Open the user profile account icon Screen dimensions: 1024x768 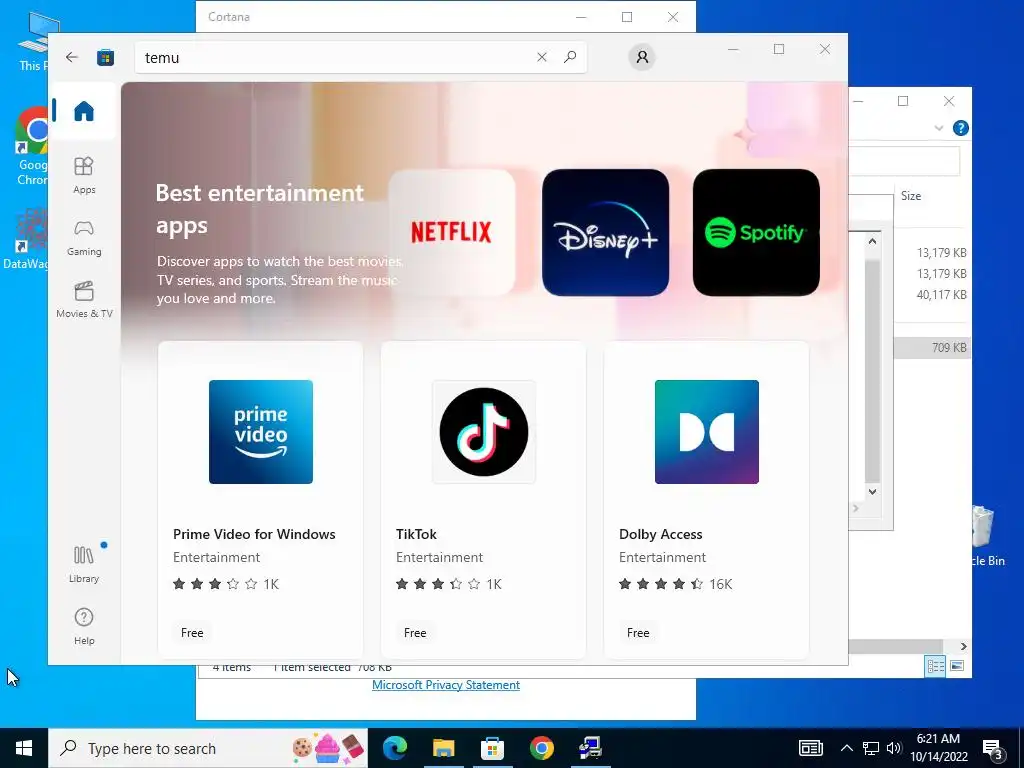click(642, 57)
